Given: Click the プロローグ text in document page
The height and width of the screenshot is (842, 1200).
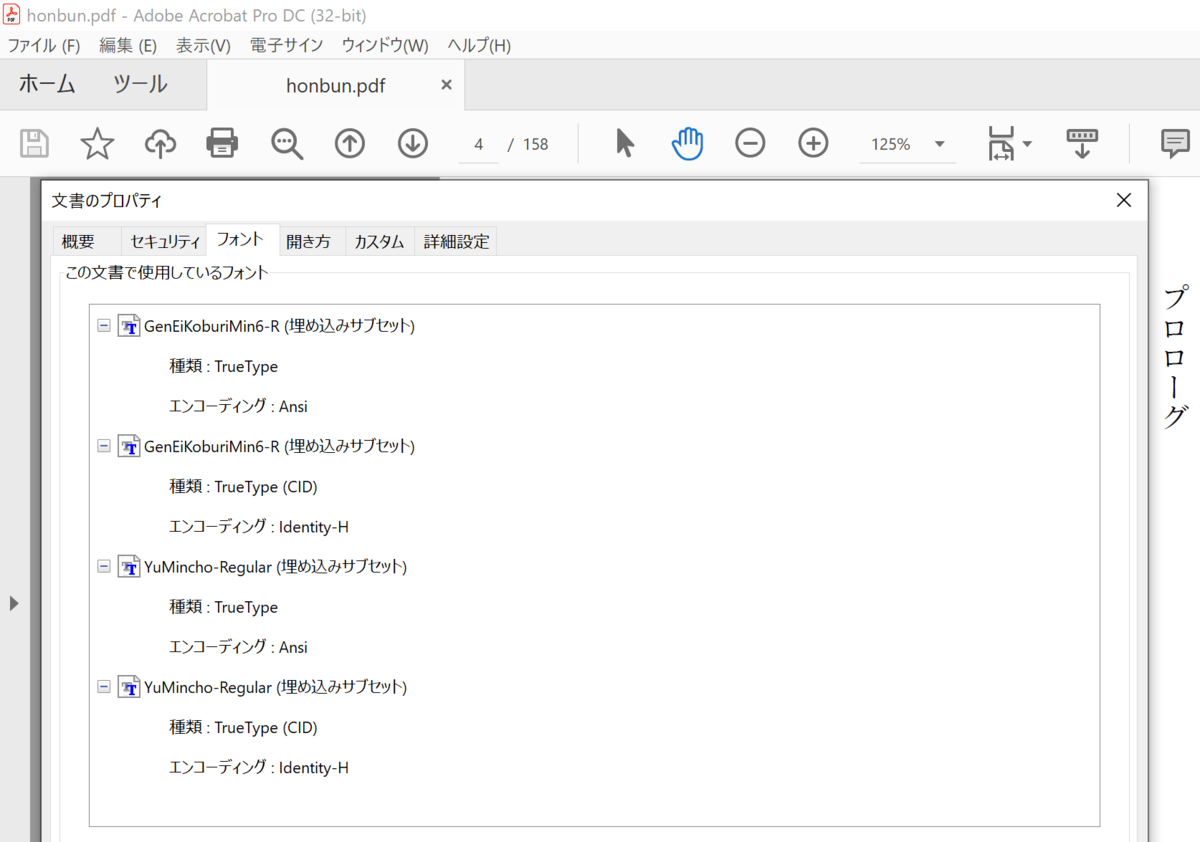Looking at the screenshot, I should pos(1176,357).
